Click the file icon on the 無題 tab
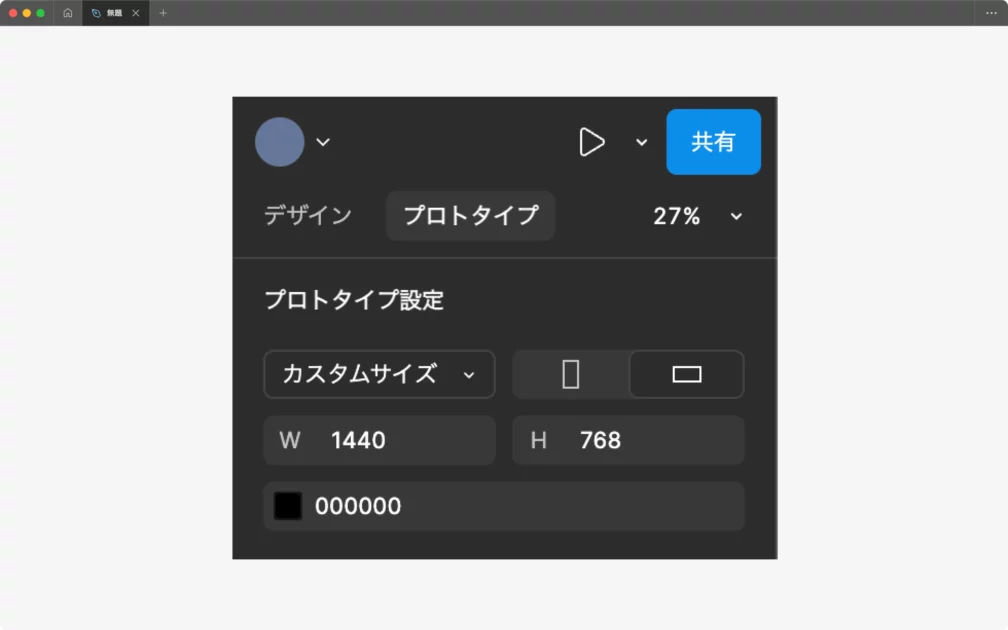Viewport: 1008px width, 630px height. [96, 13]
